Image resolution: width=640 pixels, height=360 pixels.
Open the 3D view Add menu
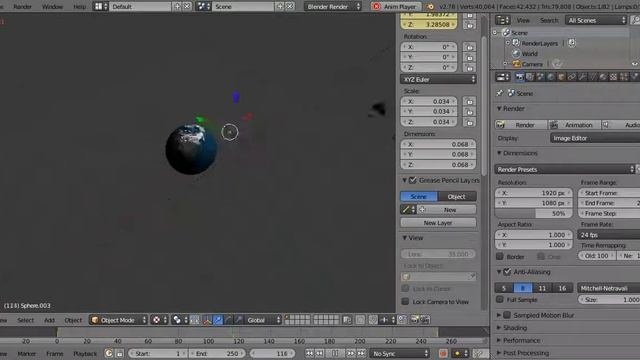(x=49, y=320)
